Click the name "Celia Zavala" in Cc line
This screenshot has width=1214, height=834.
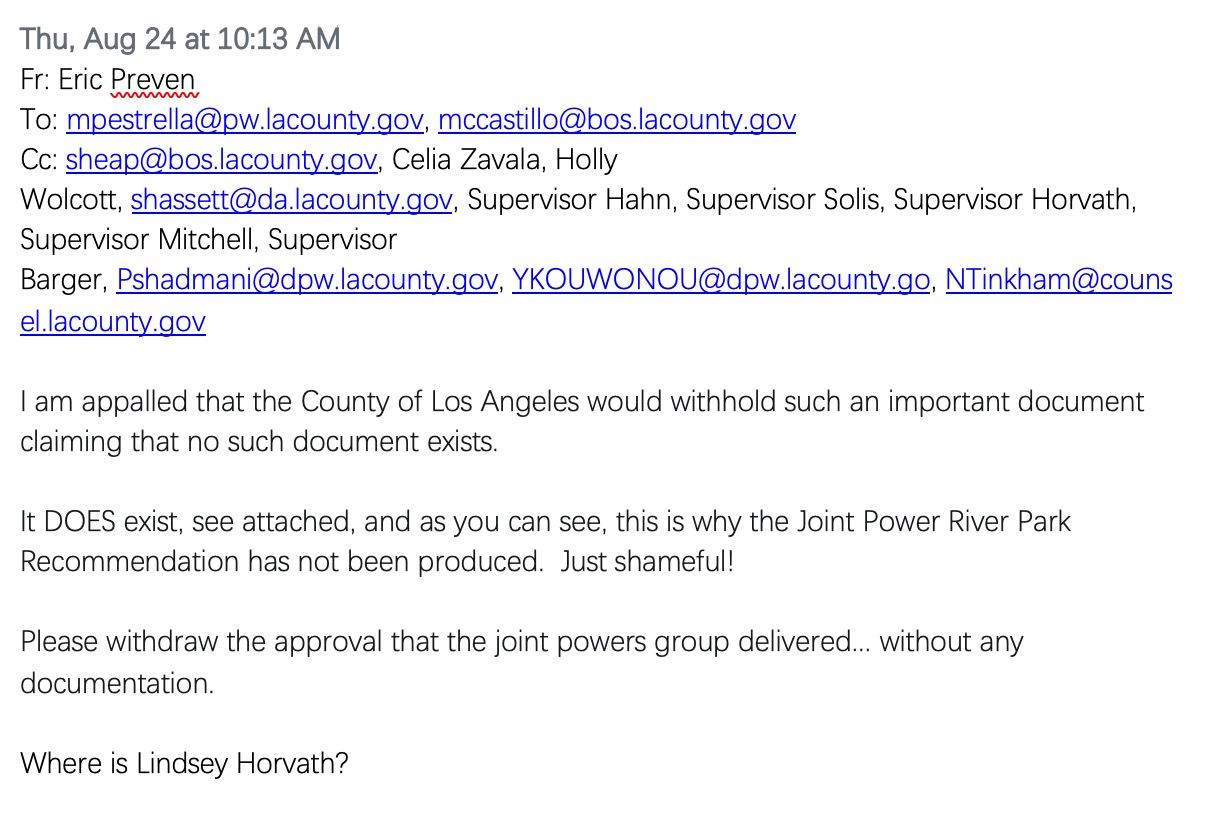[468, 160]
